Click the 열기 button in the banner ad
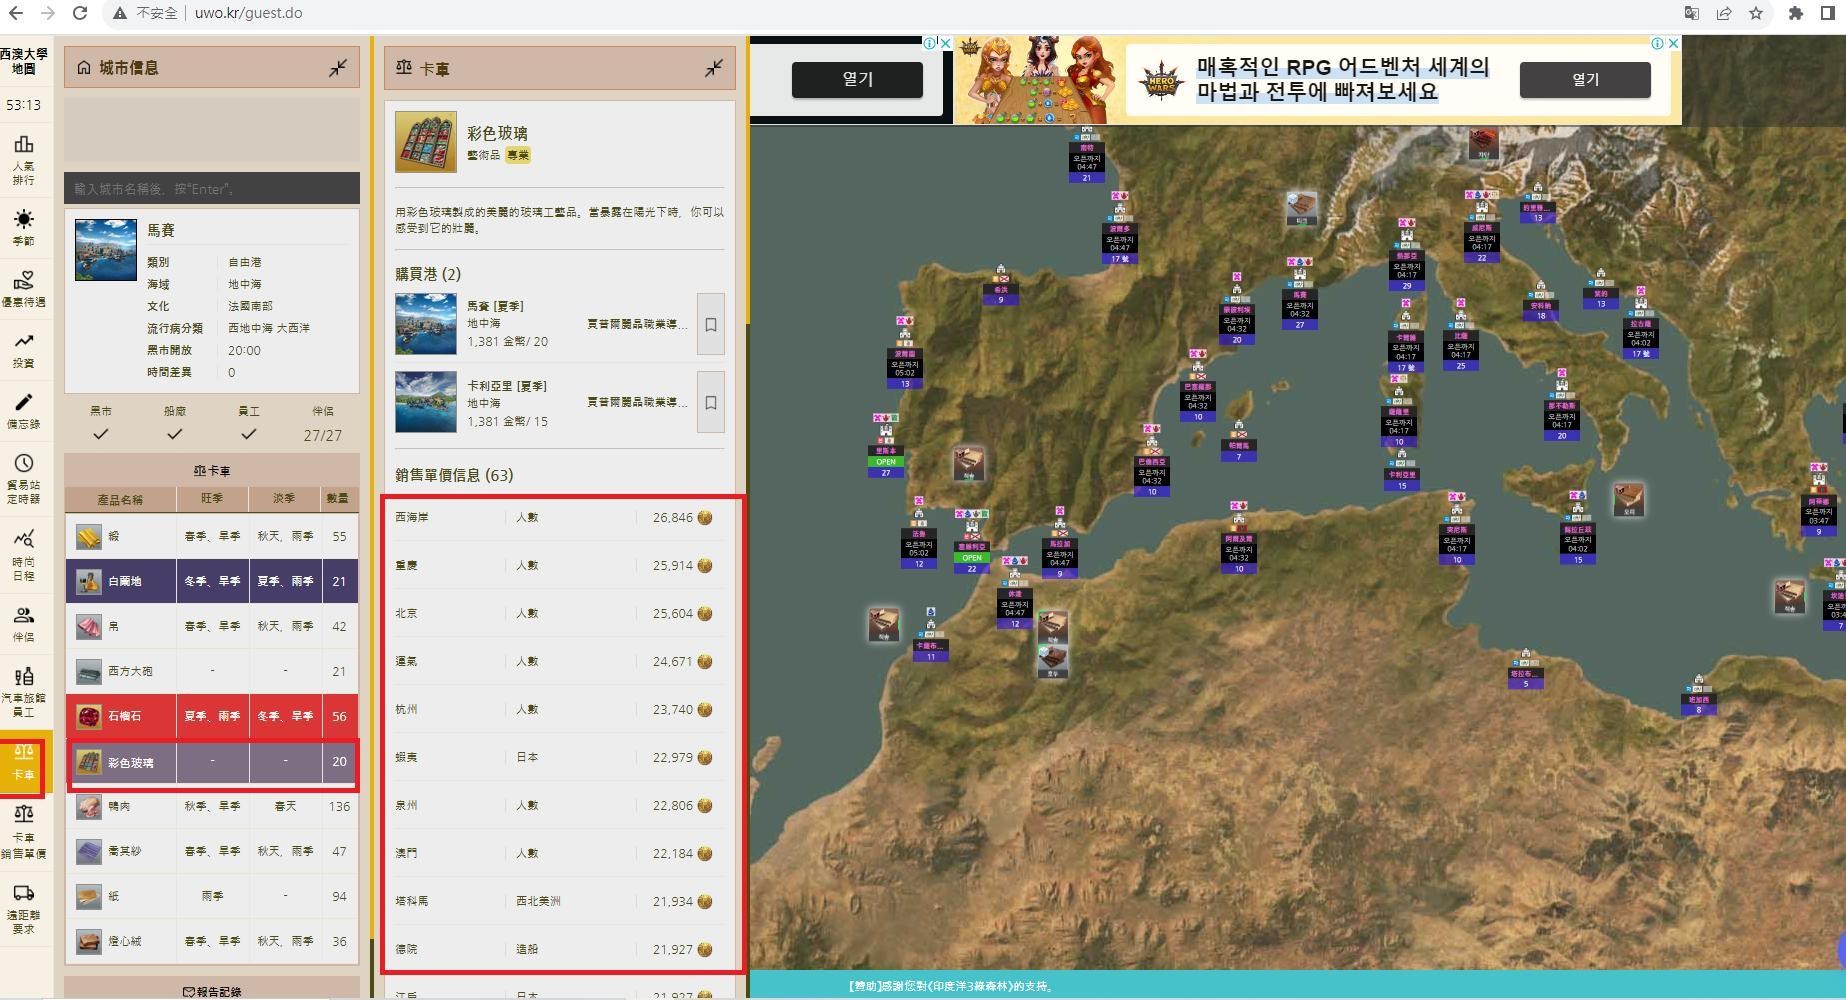Screen dimensions: 1846x1000 click(x=1584, y=80)
